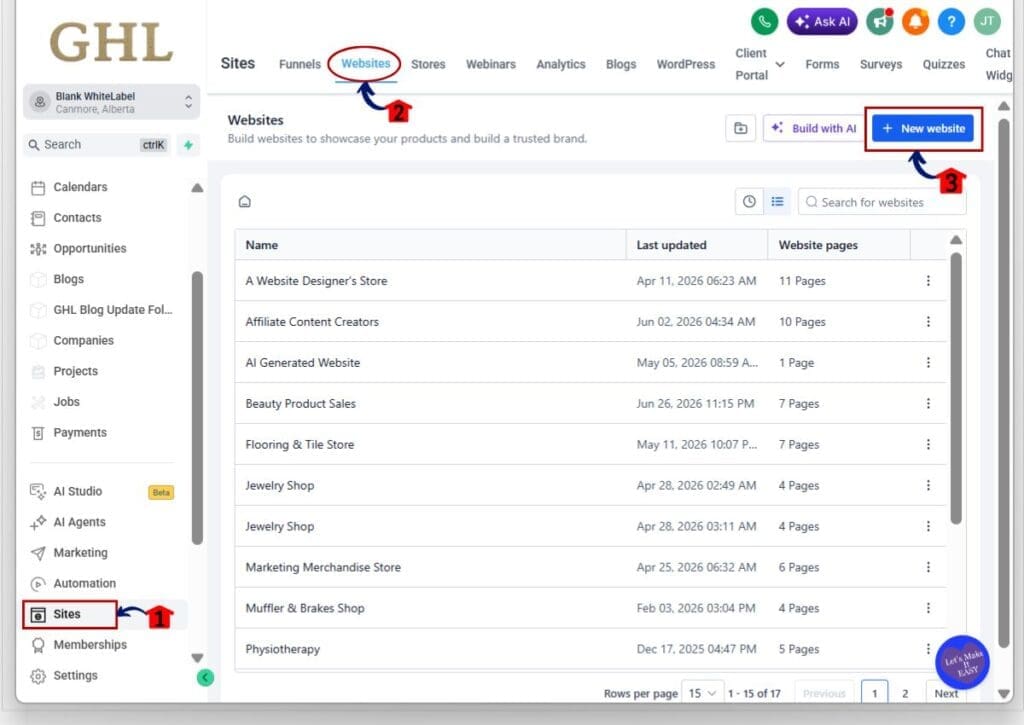This screenshot has height=725, width=1024.
Task: Switch to list view icon
Action: 777,202
